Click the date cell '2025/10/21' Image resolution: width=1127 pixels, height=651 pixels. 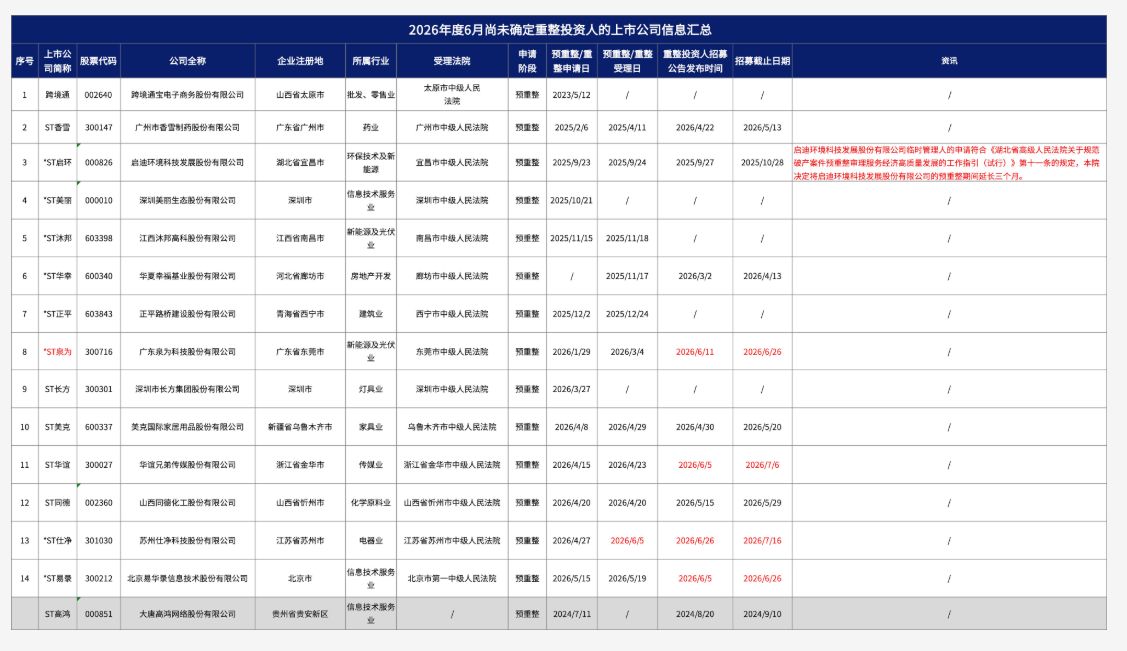coord(571,200)
